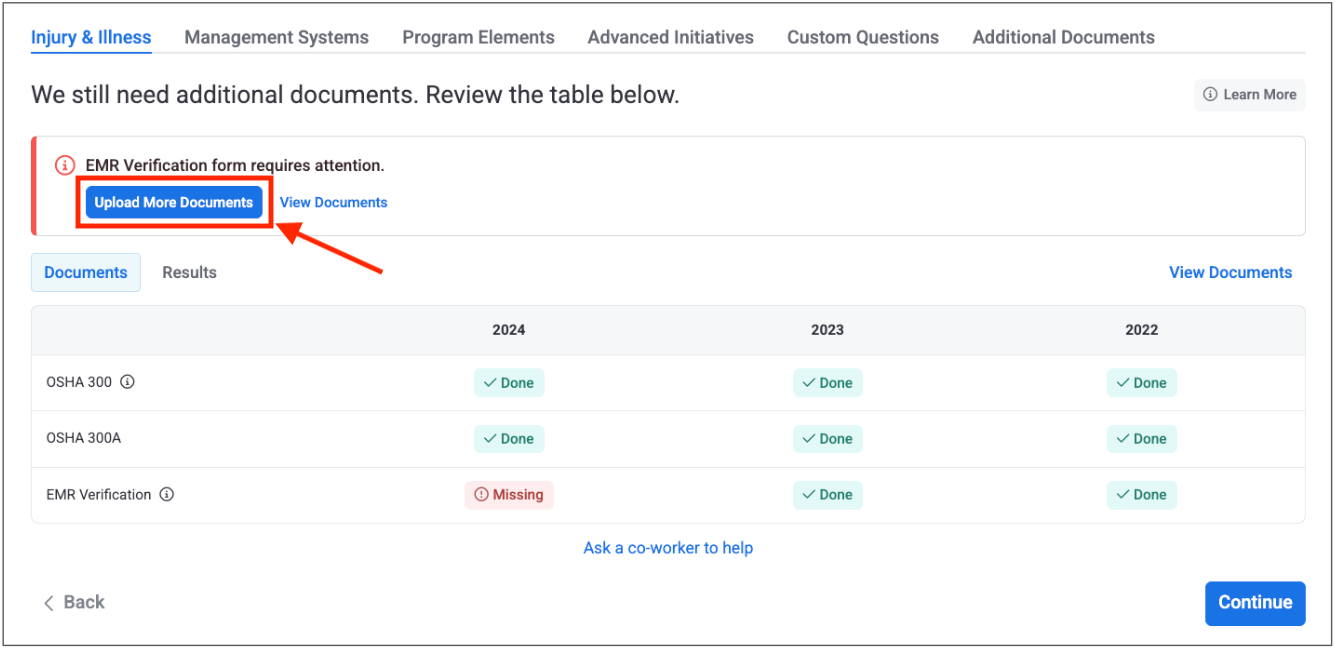Viewport: 1335px width, 648px height.
Task: Click the OSHA 300 Done badge for 2024
Action: tap(509, 383)
